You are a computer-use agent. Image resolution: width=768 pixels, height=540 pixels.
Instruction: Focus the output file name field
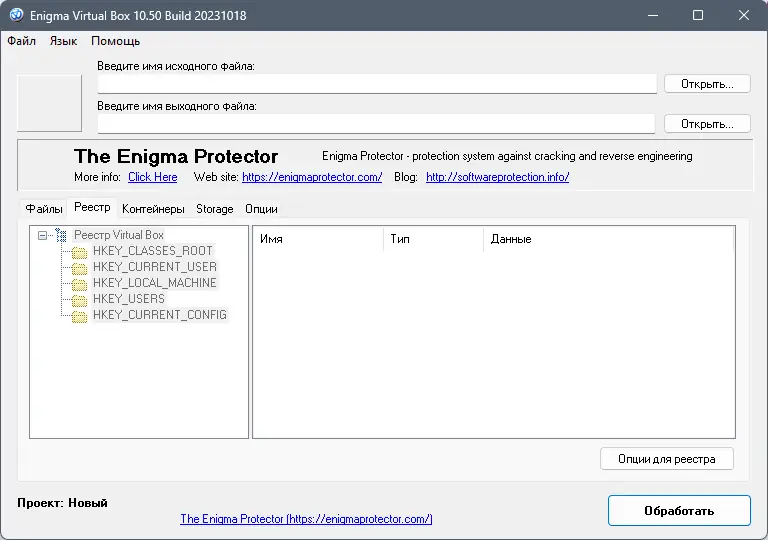[376, 124]
